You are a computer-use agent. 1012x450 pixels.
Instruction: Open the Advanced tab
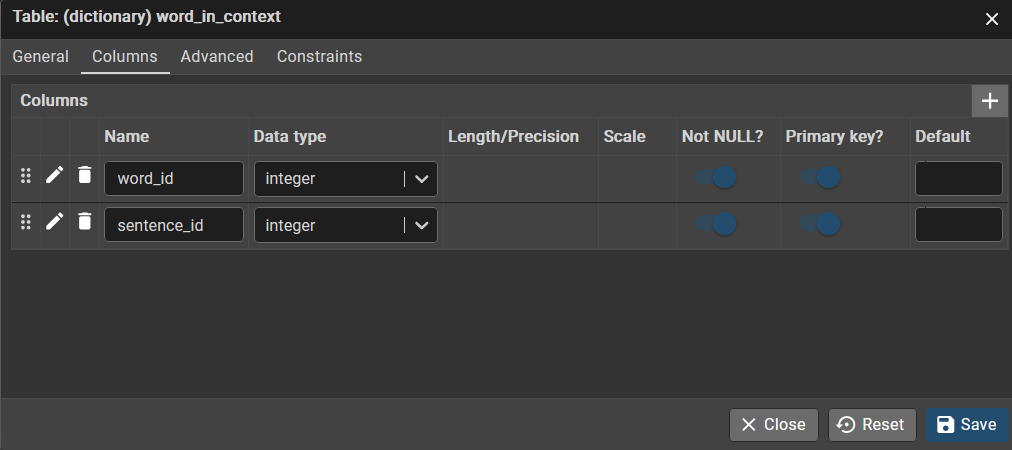(x=217, y=57)
